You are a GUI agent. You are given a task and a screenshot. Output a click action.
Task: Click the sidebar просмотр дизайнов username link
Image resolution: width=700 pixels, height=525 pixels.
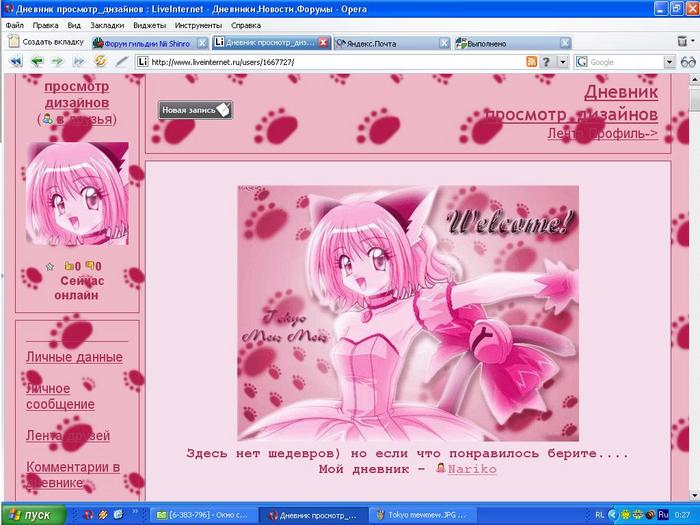pos(76,94)
